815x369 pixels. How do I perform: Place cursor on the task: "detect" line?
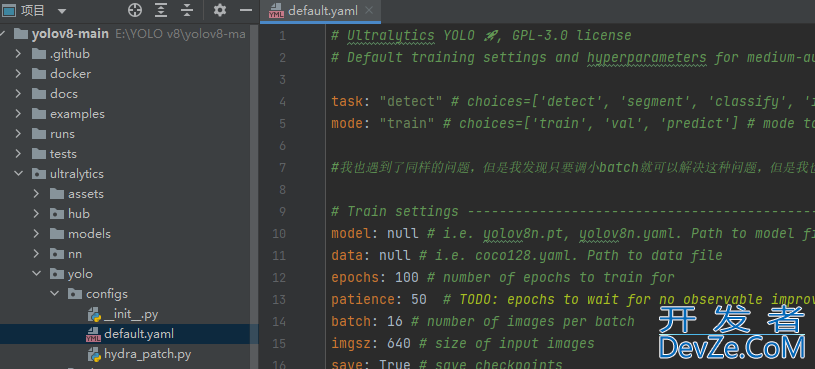pos(573,101)
